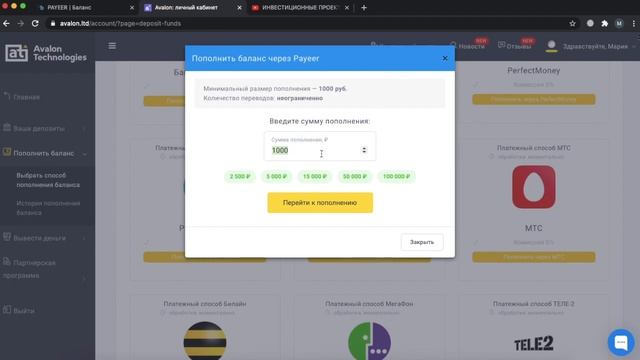Viewport: 640px width, 360px height.
Task: Reload the page with the refresh icon
Action: click(35, 23)
